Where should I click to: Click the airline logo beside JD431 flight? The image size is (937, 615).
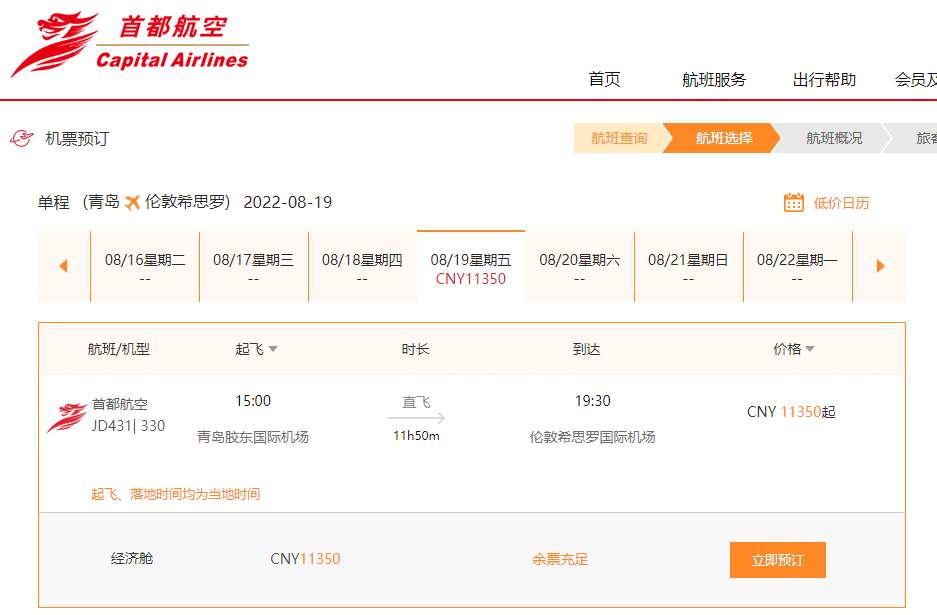67,417
